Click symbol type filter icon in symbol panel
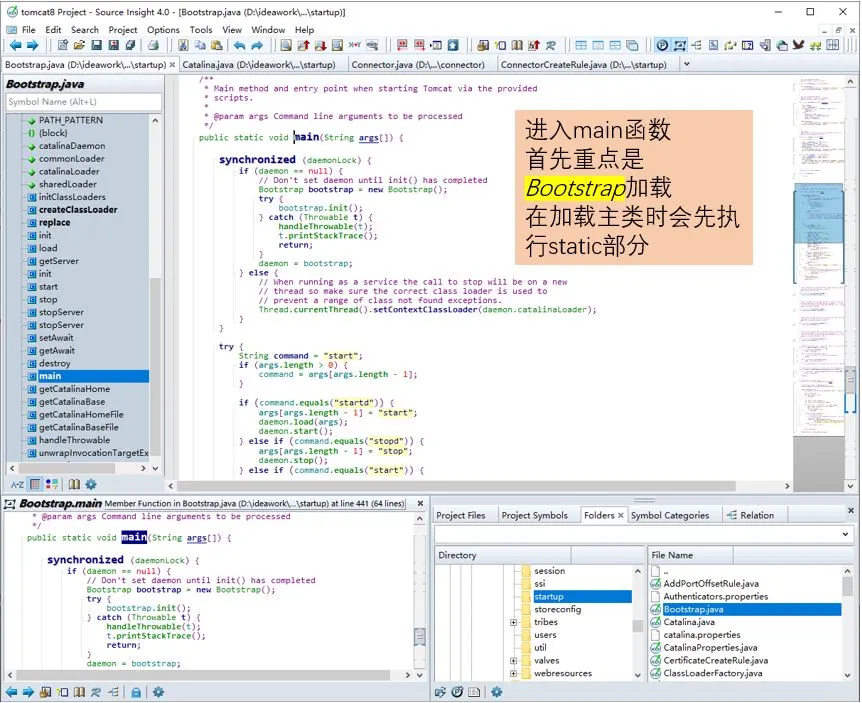The height and width of the screenshot is (703, 862). tap(52, 484)
